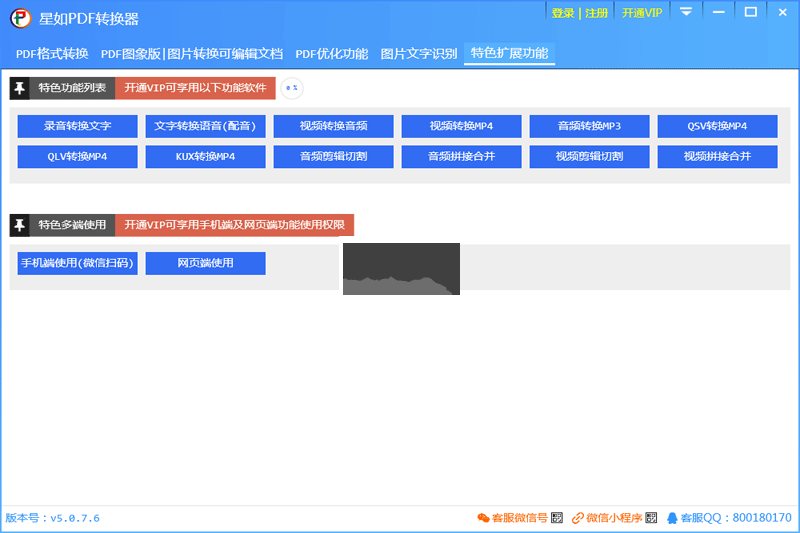This screenshot has width=800, height=533.
Task: Open the PDF图象版|图片转换可编辑文档 tab
Action: pyautogui.click(x=192, y=54)
